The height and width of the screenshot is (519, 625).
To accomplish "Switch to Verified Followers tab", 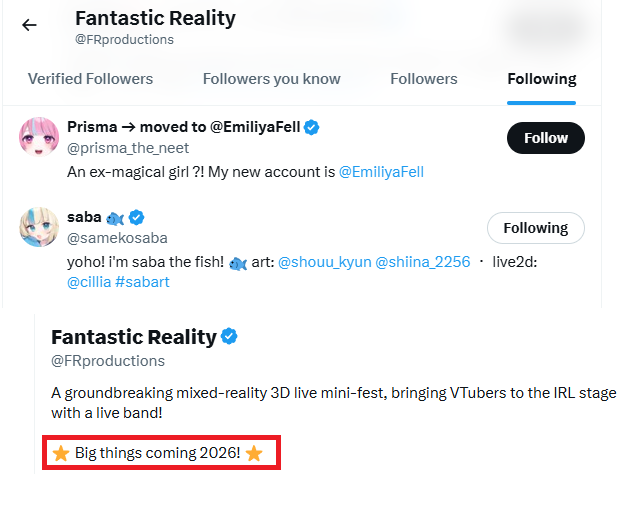I will point(90,79).
